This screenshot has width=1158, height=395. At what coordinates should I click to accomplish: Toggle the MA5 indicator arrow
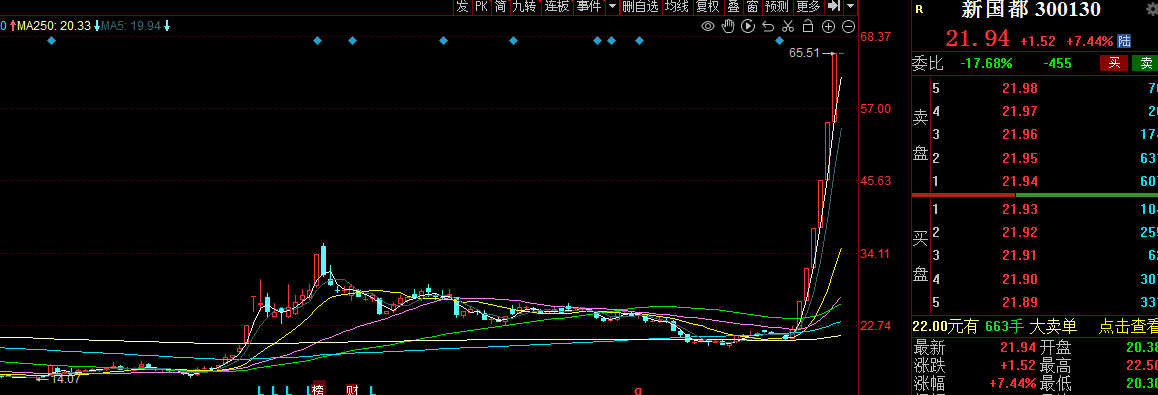(x=168, y=26)
